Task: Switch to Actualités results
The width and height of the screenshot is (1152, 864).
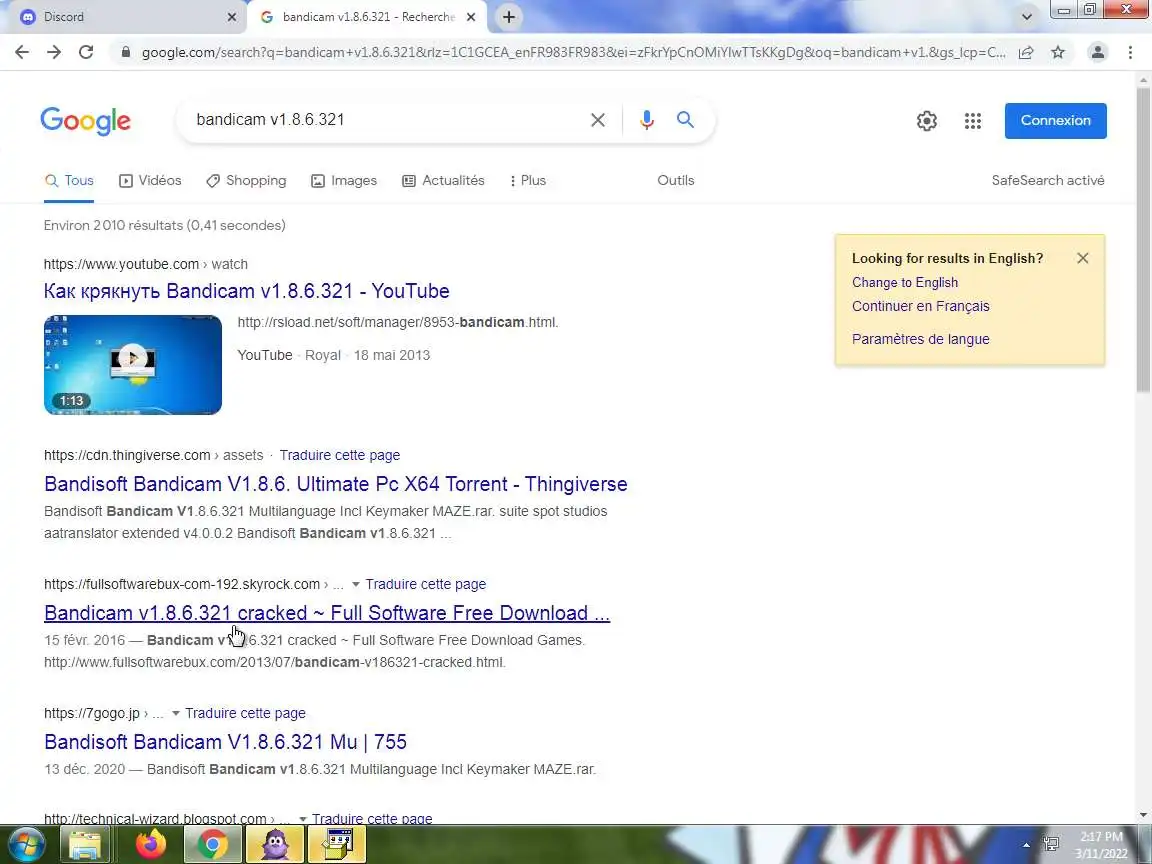Action: [x=443, y=181]
